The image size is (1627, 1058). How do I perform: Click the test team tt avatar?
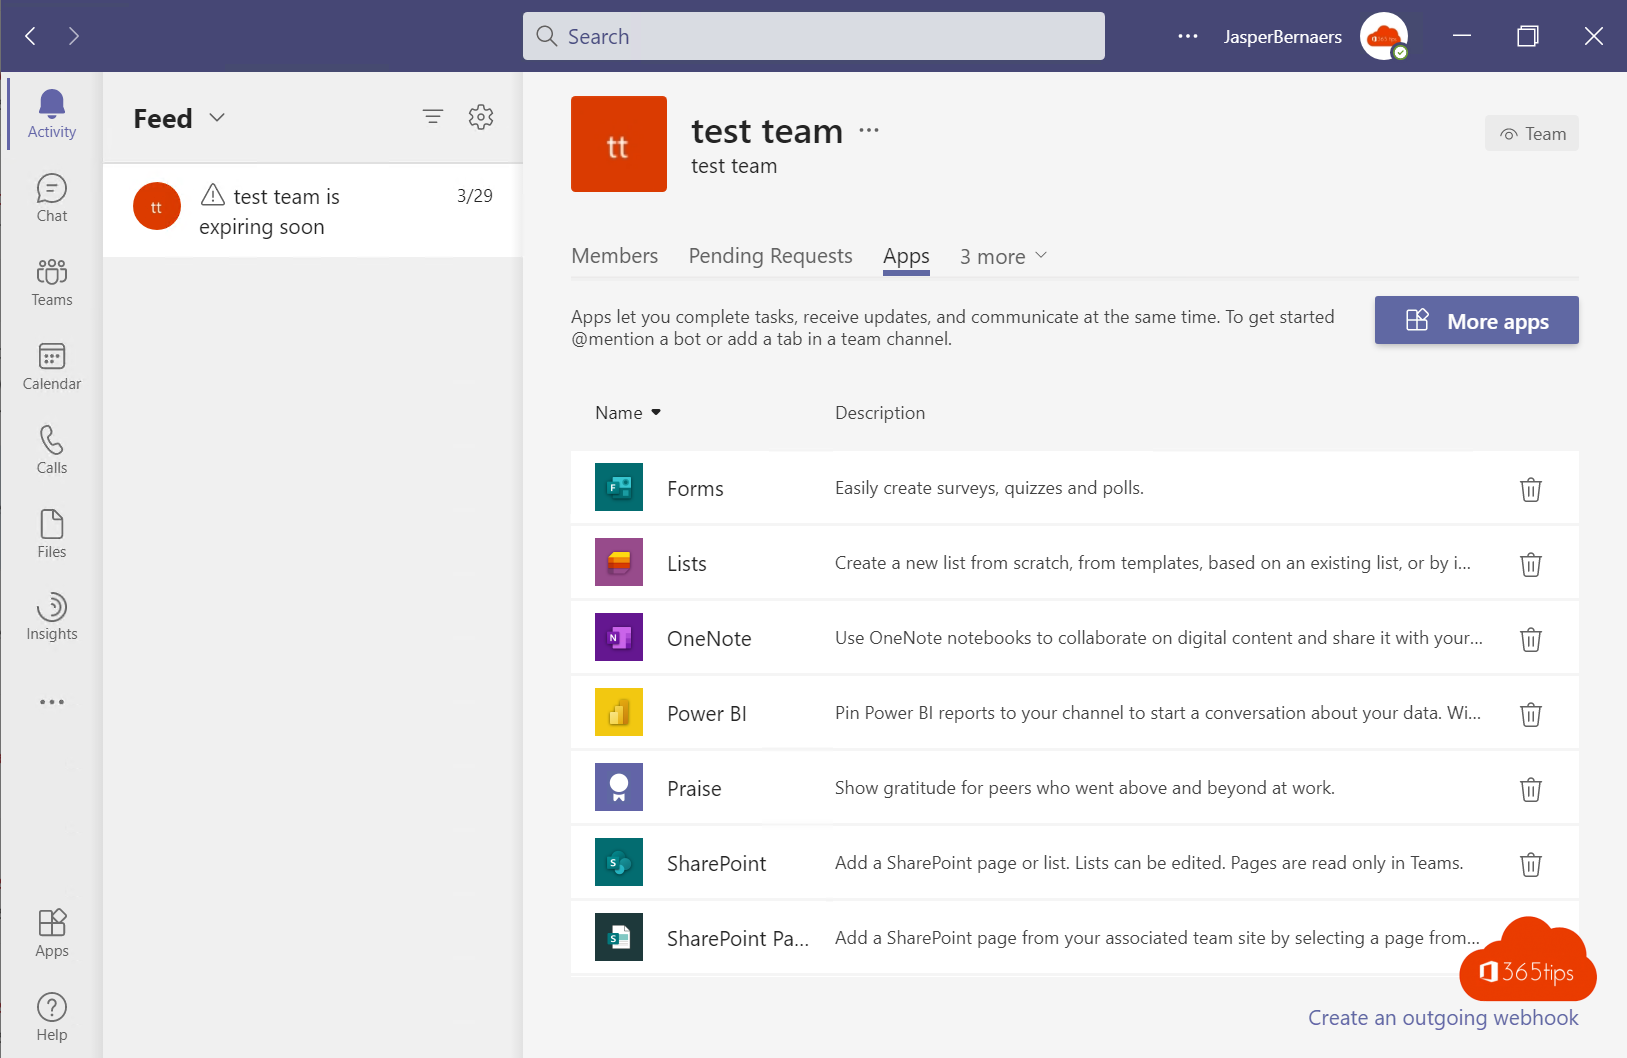point(619,144)
